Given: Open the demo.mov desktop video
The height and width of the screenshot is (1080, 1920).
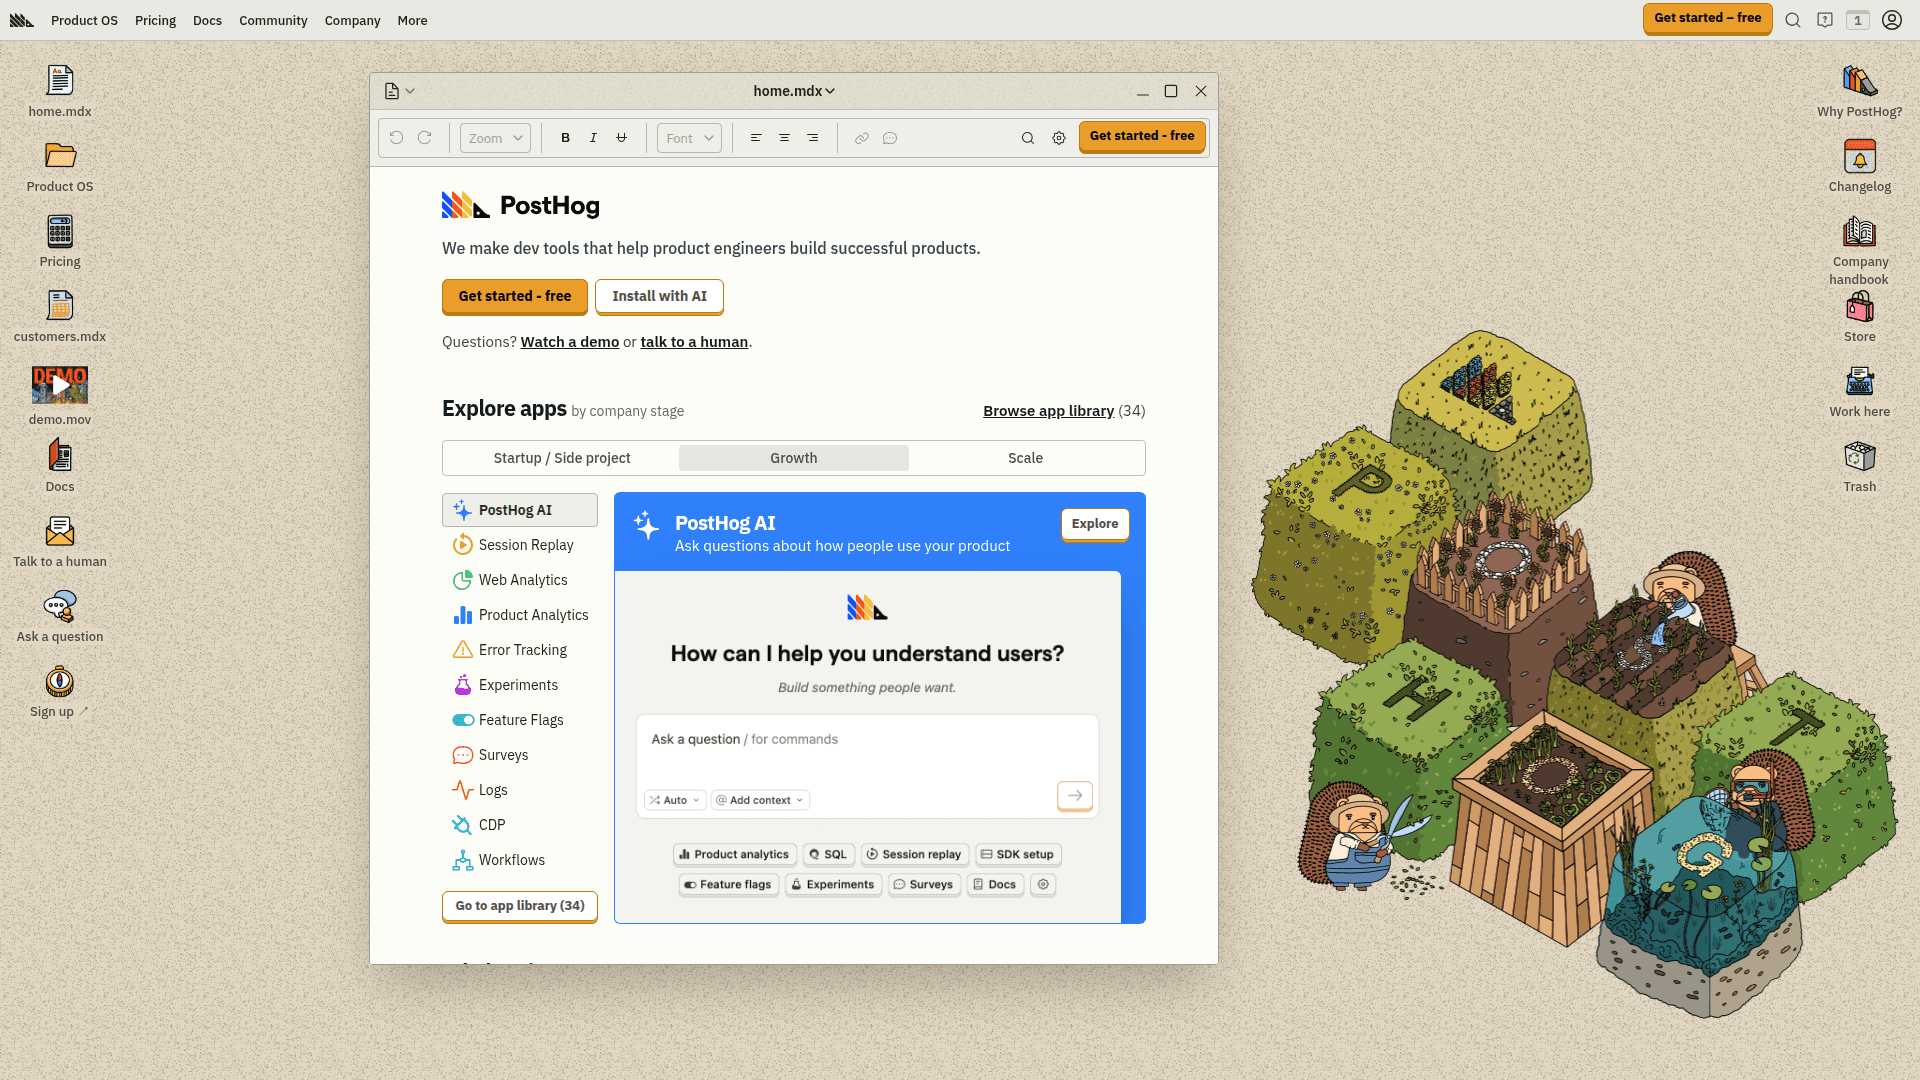Looking at the screenshot, I should [60, 385].
